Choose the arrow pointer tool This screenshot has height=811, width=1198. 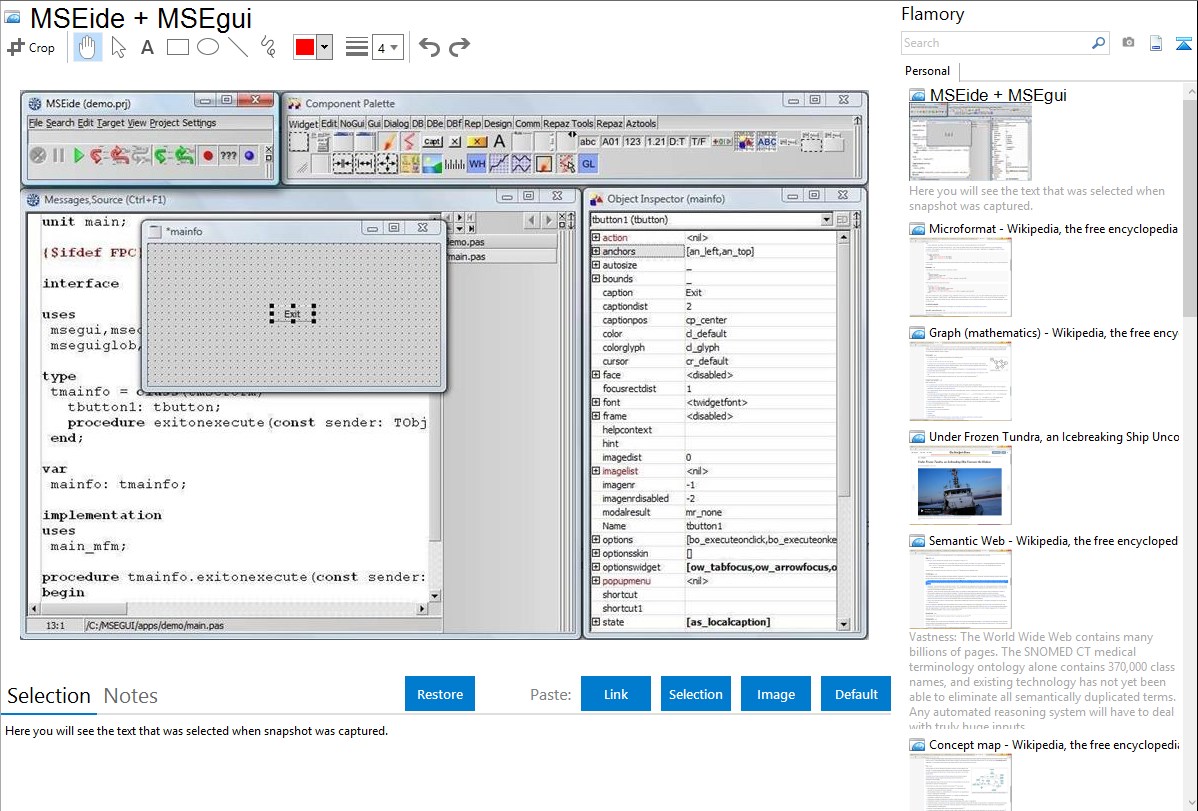118,47
